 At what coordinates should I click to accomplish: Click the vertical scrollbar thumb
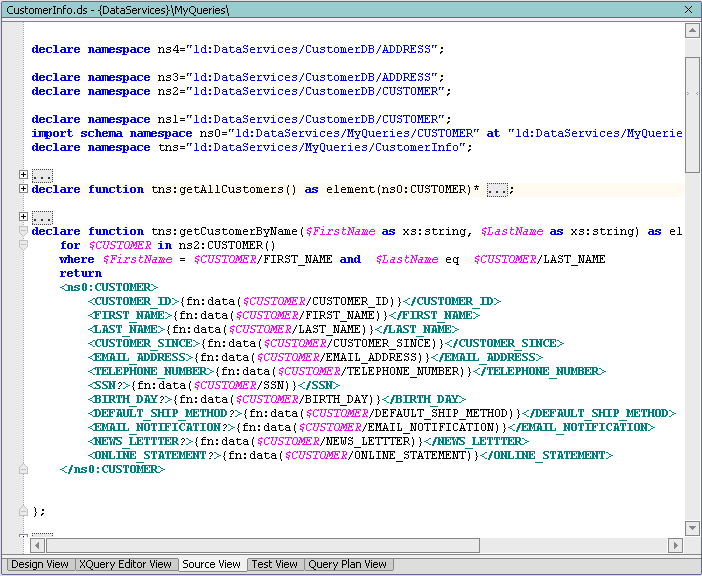[x=692, y=115]
